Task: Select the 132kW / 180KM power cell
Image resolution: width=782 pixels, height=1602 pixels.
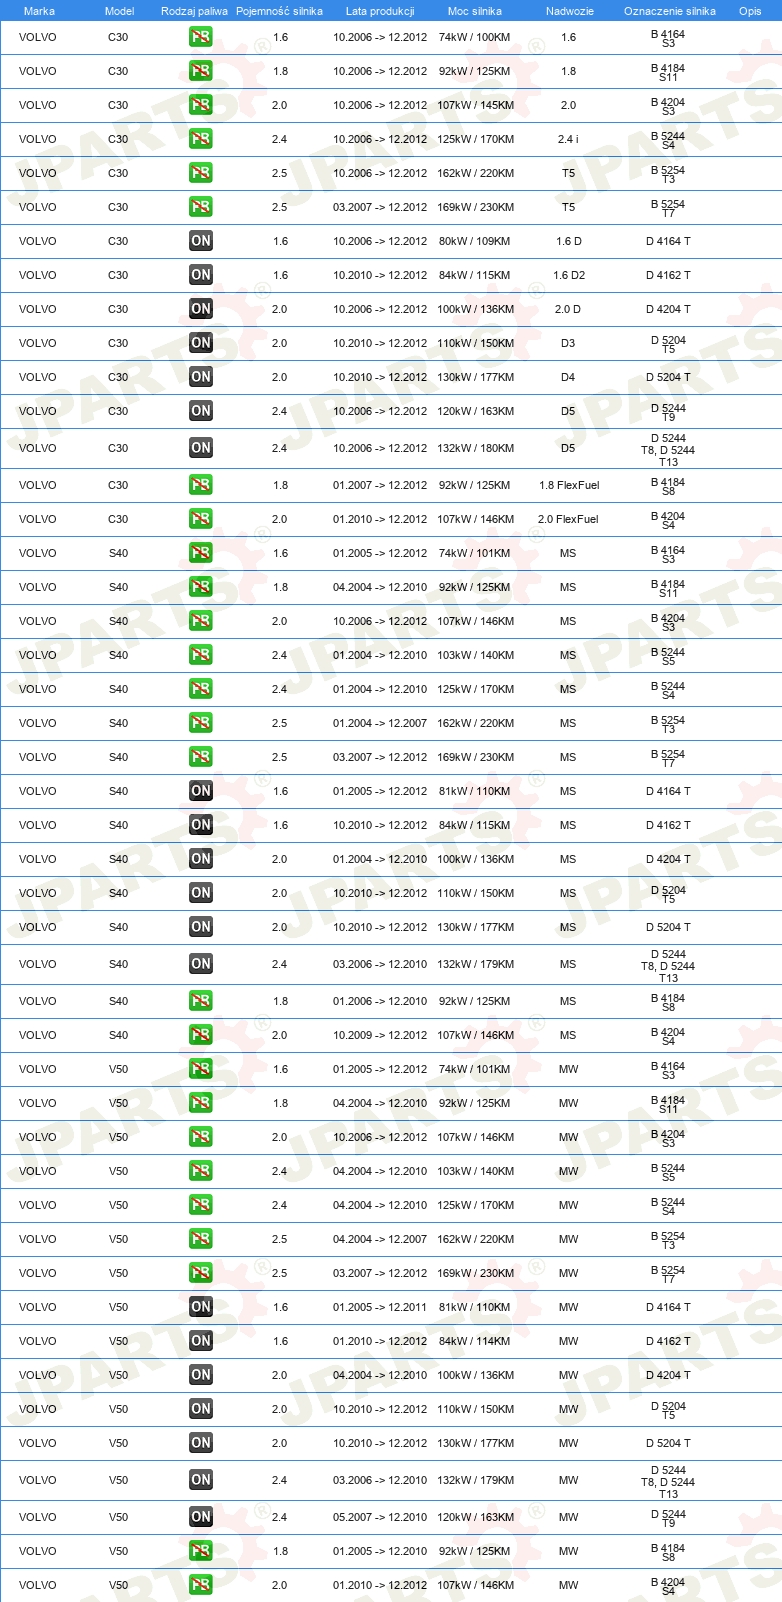Action: point(476,448)
